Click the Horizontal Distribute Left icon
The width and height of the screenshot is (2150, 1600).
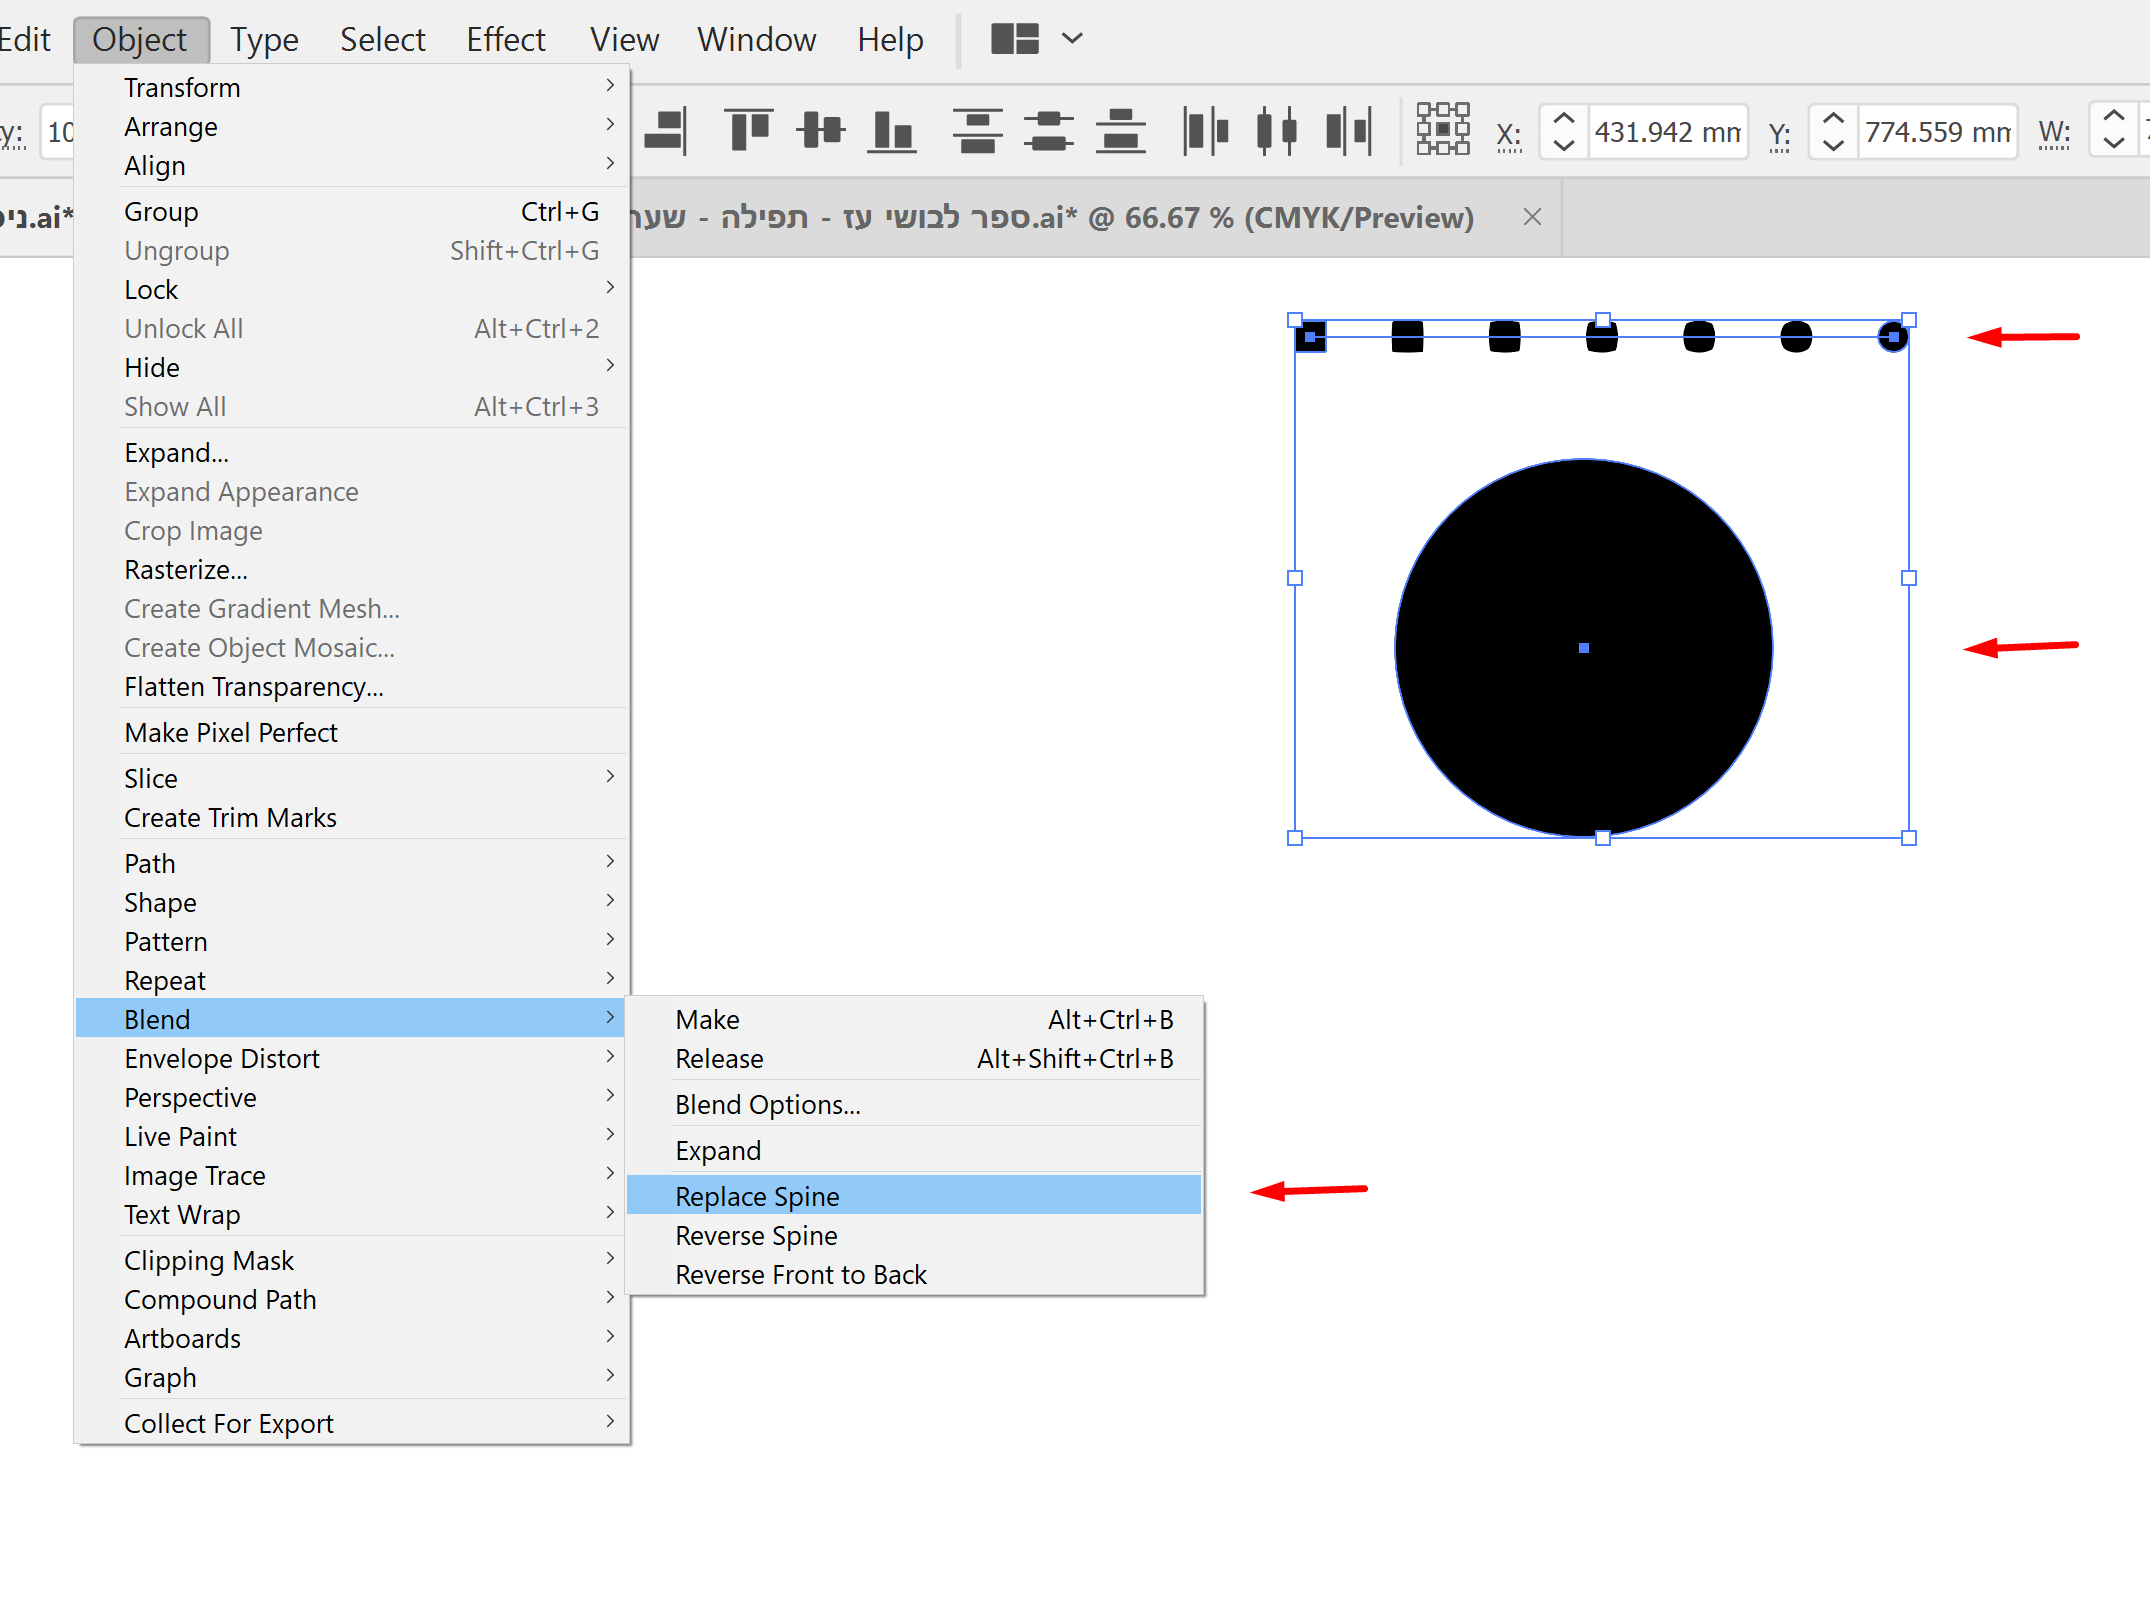pyautogui.click(x=1205, y=131)
